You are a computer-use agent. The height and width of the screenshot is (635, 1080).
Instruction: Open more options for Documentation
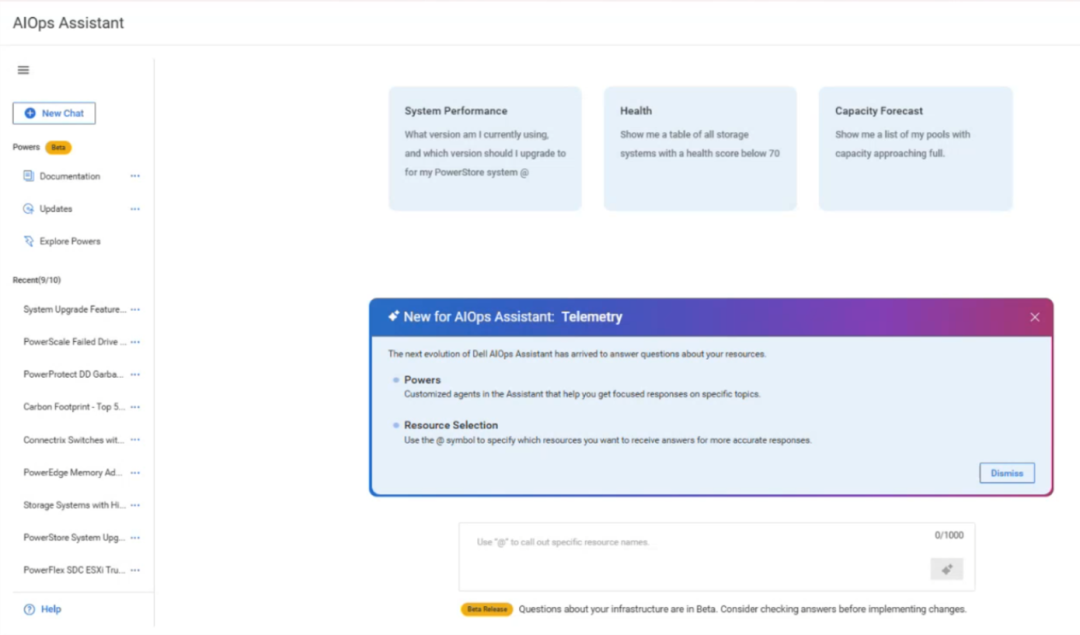135,176
